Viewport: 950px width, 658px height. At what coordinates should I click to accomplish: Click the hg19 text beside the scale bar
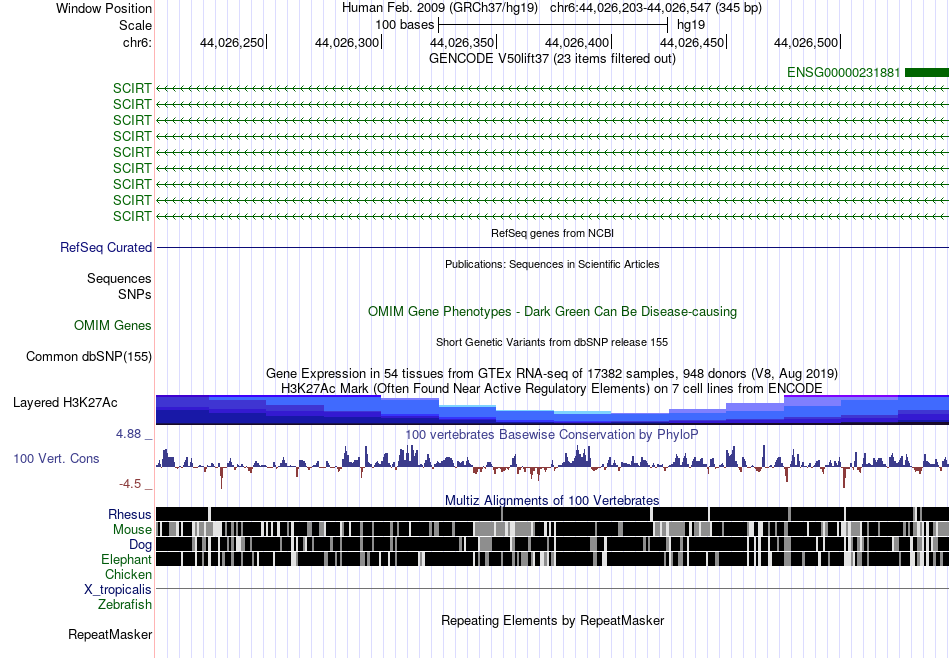(x=691, y=25)
